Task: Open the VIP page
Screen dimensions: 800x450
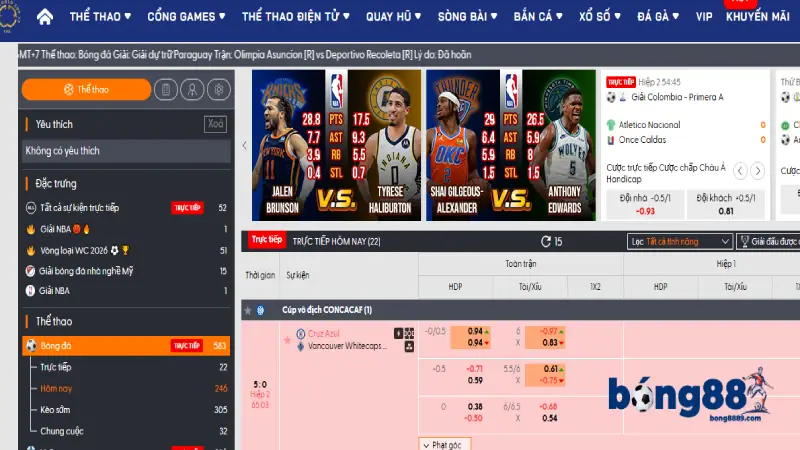Action: point(704,17)
